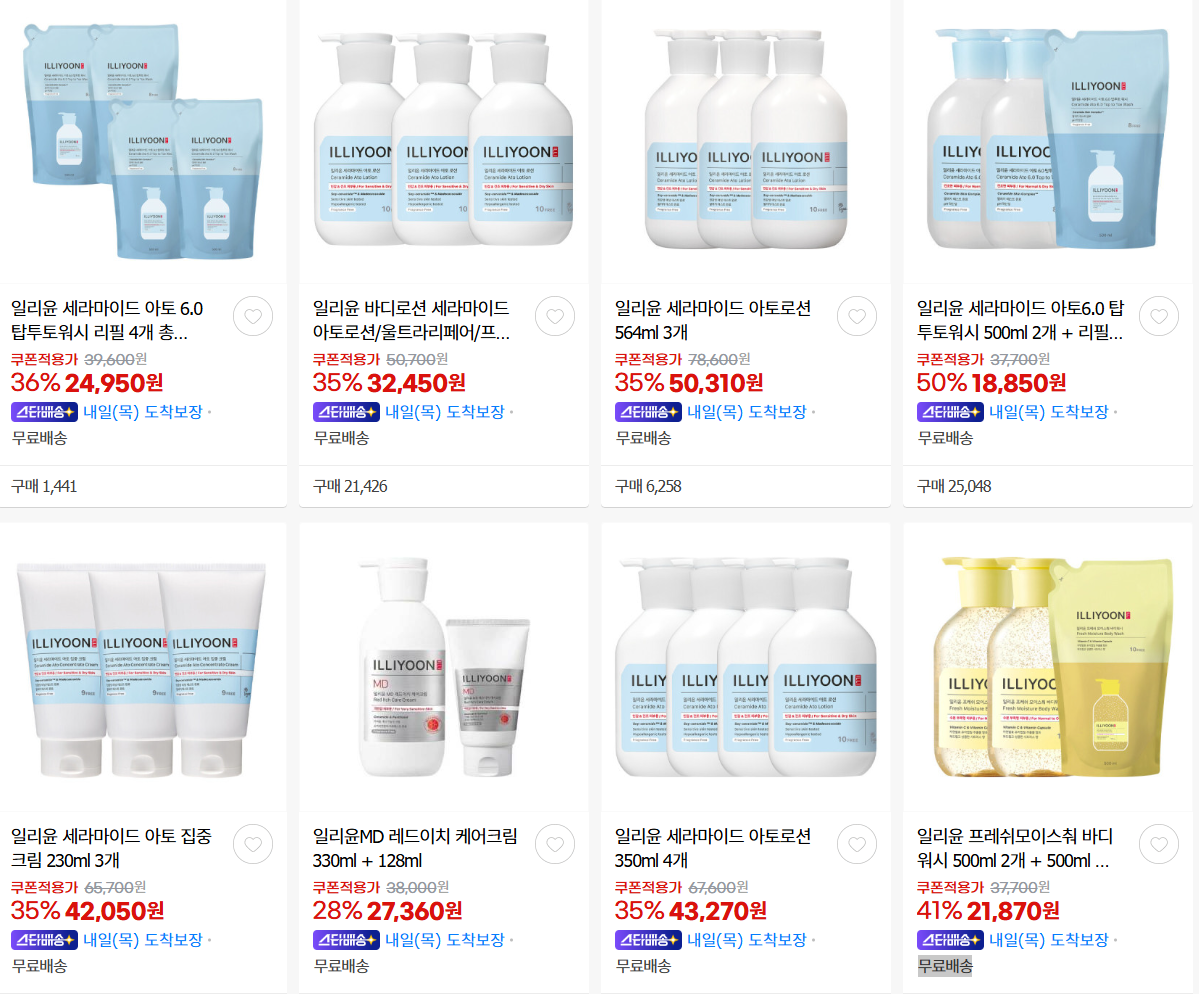Image resolution: width=1199 pixels, height=994 pixels.
Task: Favorite the 탑투토워시 리필 4개 product heart
Action: 252,316
